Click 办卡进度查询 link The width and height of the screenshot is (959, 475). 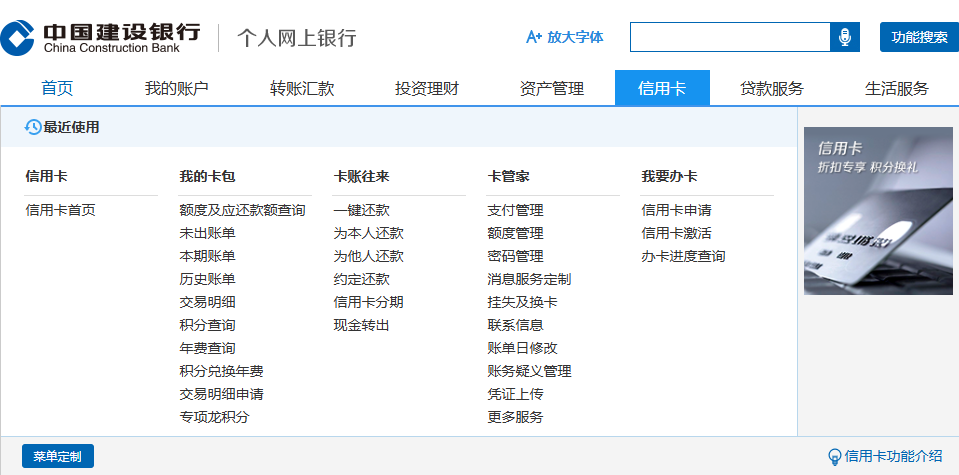pyautogui.click(x=683, y=256)
